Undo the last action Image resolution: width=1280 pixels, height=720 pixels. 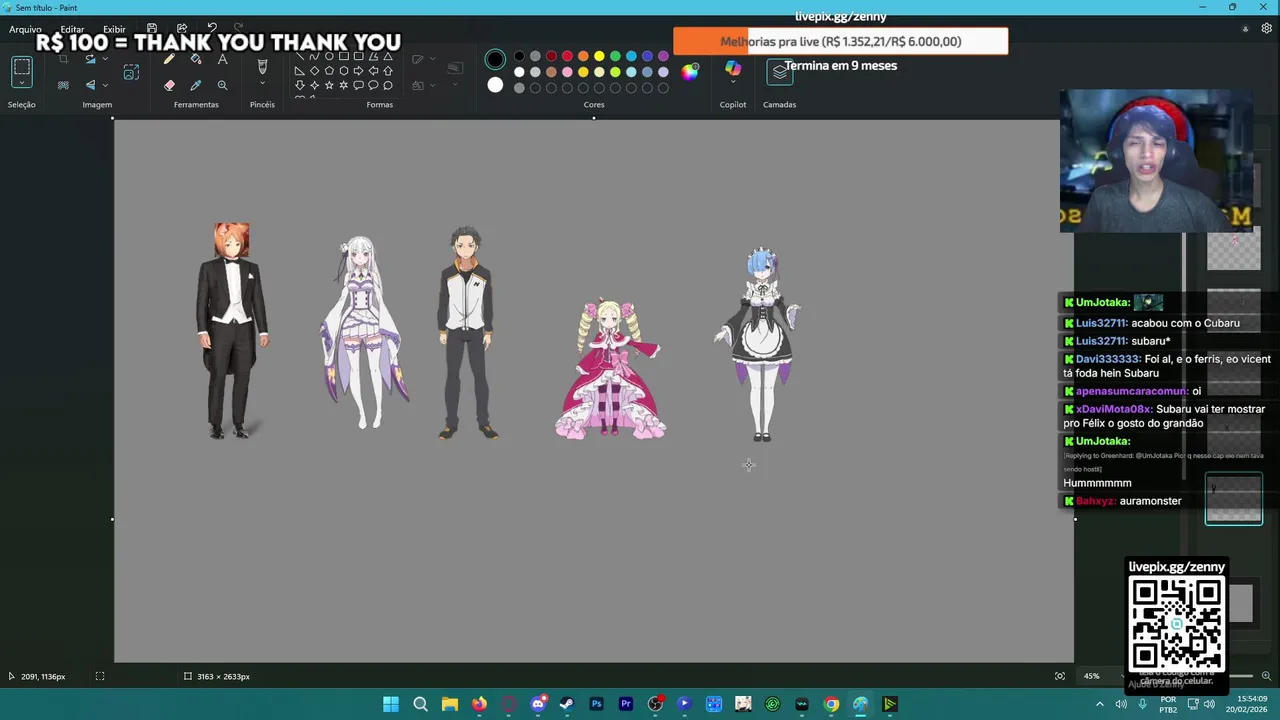pyautogui.click(x=212, y=29)
